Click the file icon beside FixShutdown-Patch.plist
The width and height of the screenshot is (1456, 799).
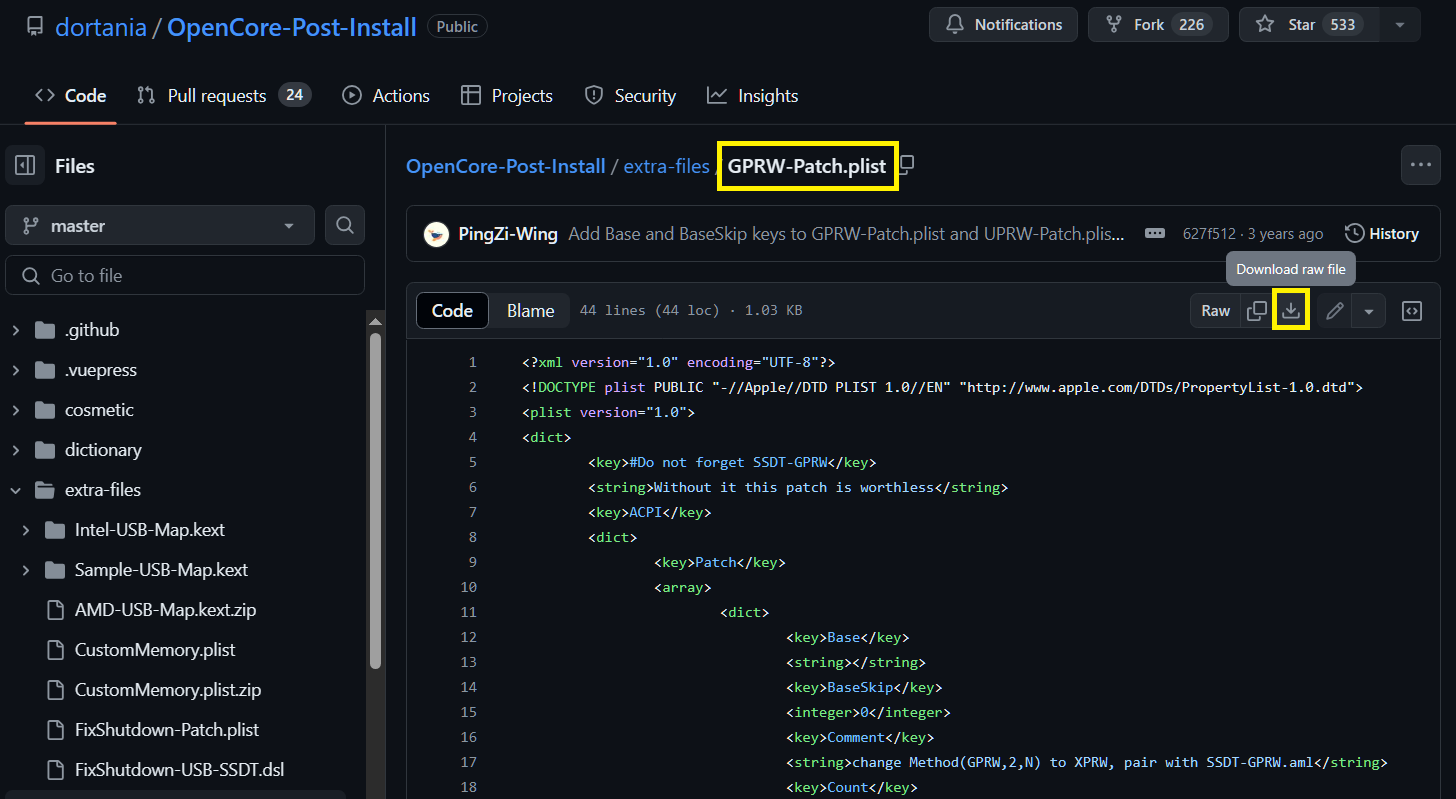pos(55,730)
